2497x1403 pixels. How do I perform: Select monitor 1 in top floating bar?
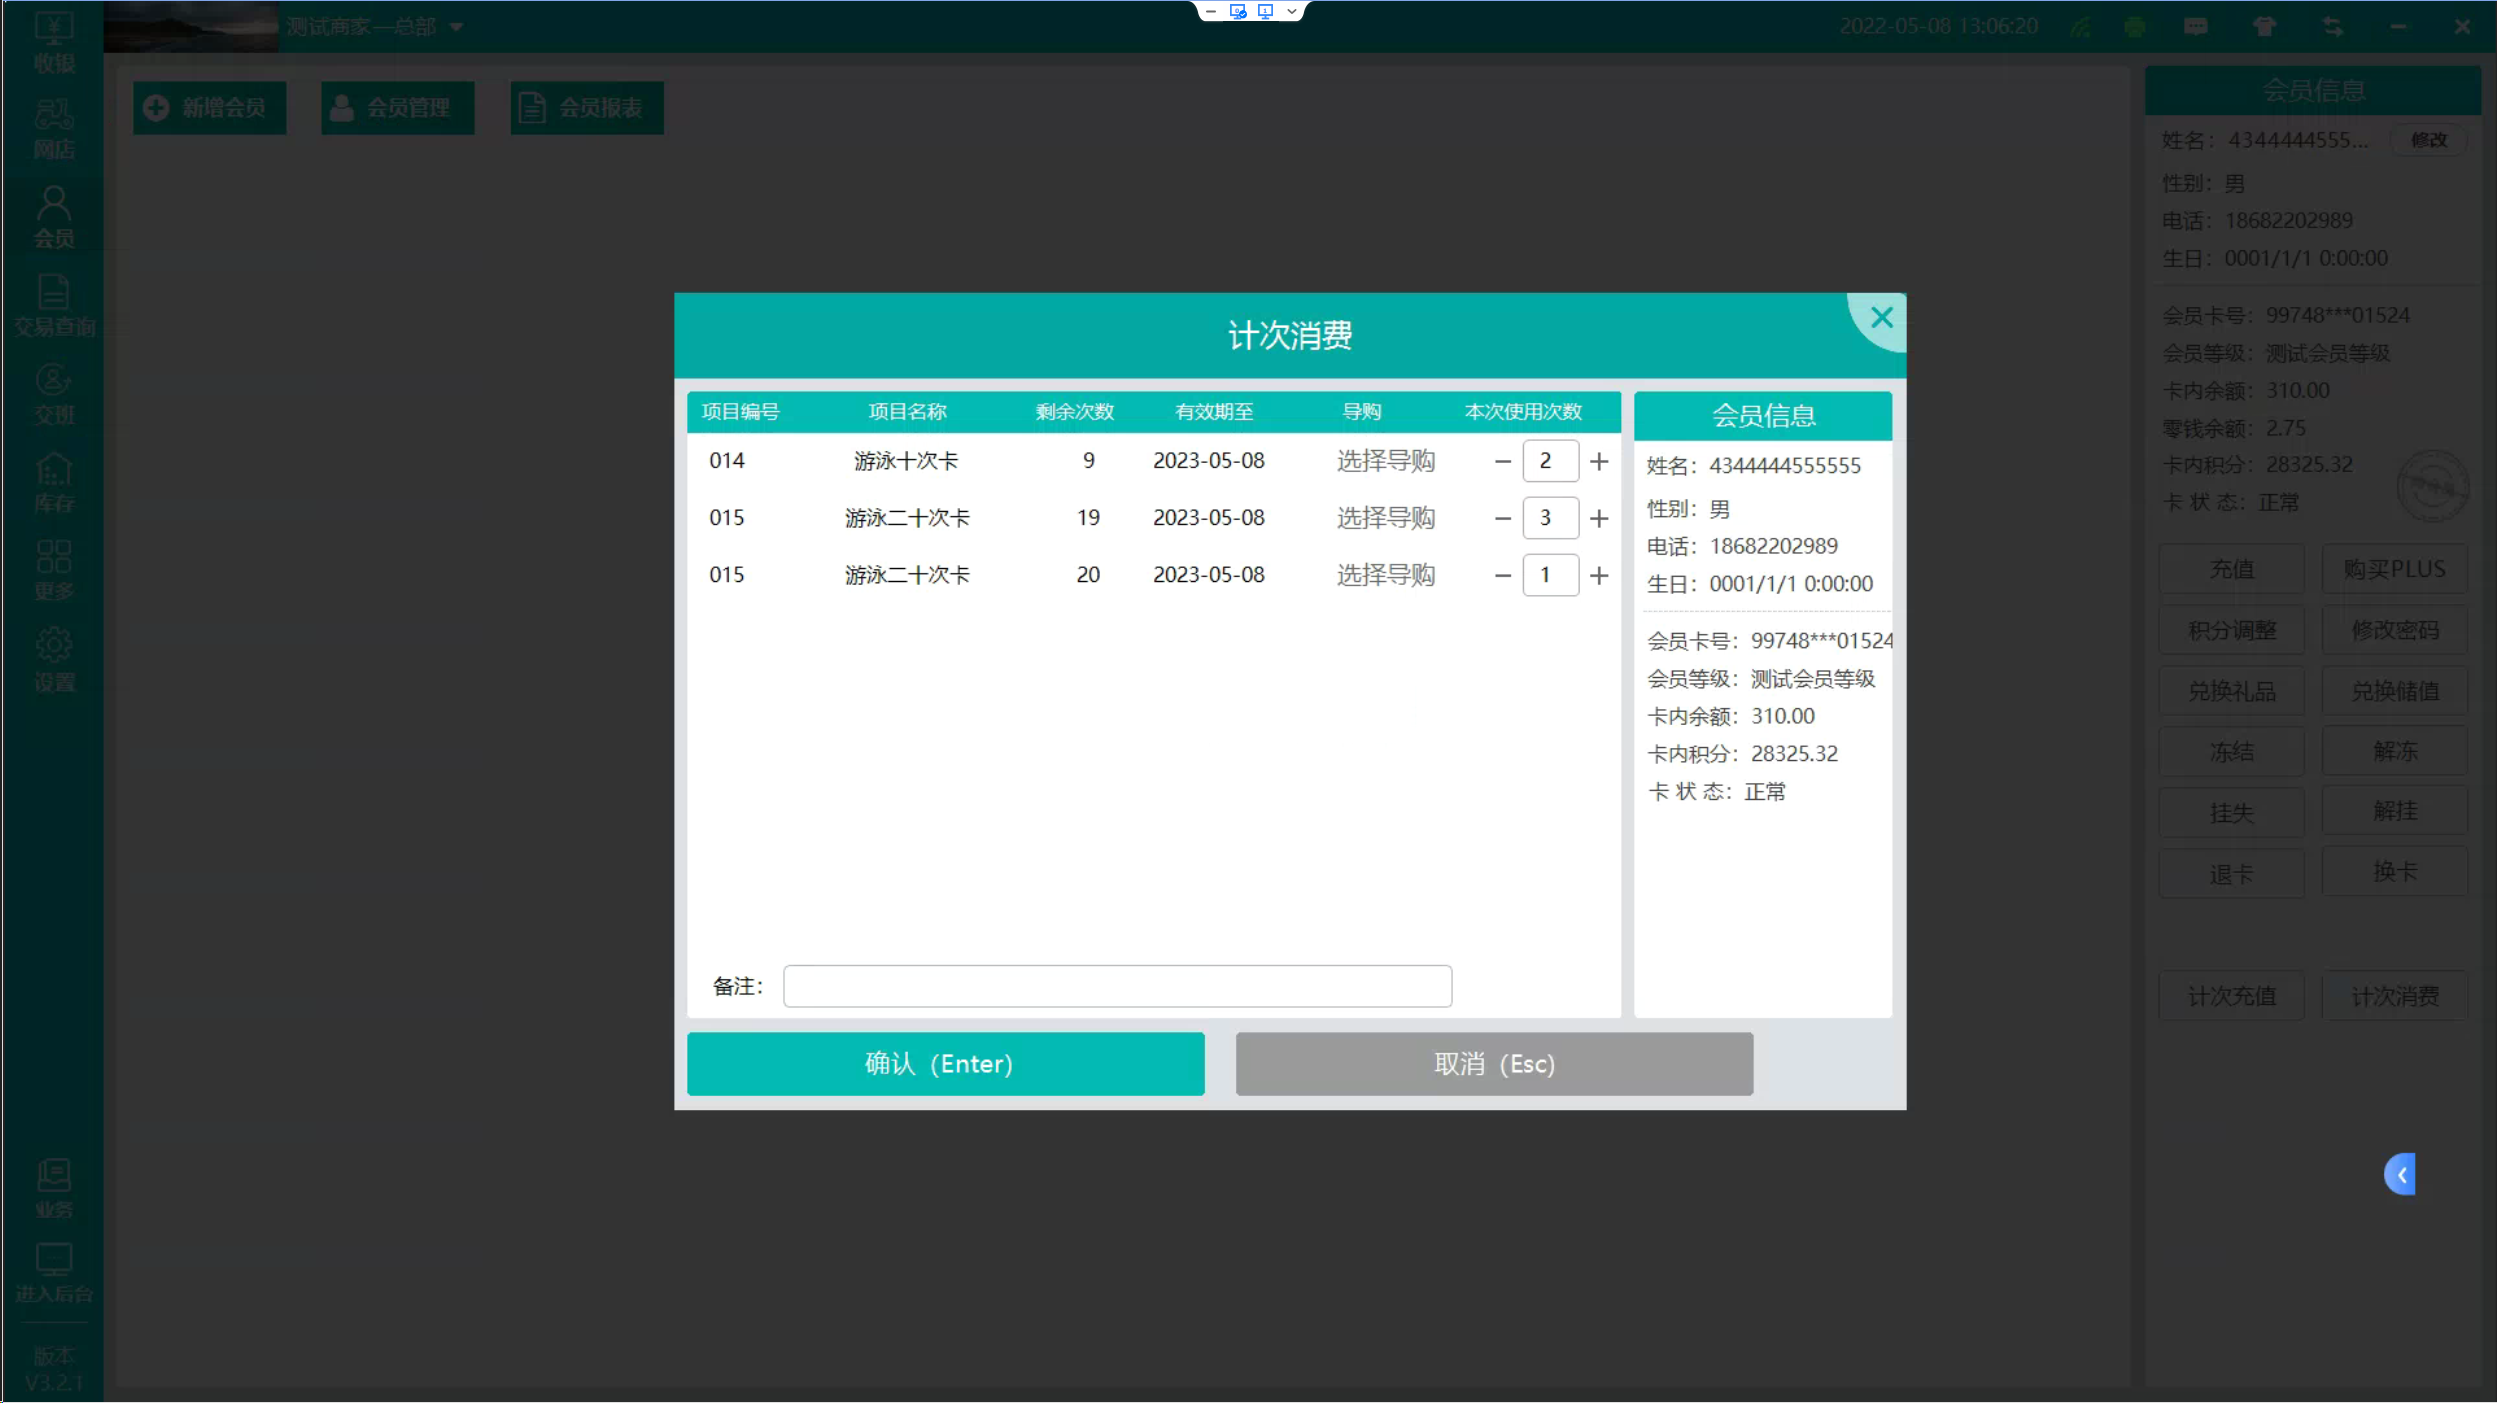click(x=1265, y=11)
